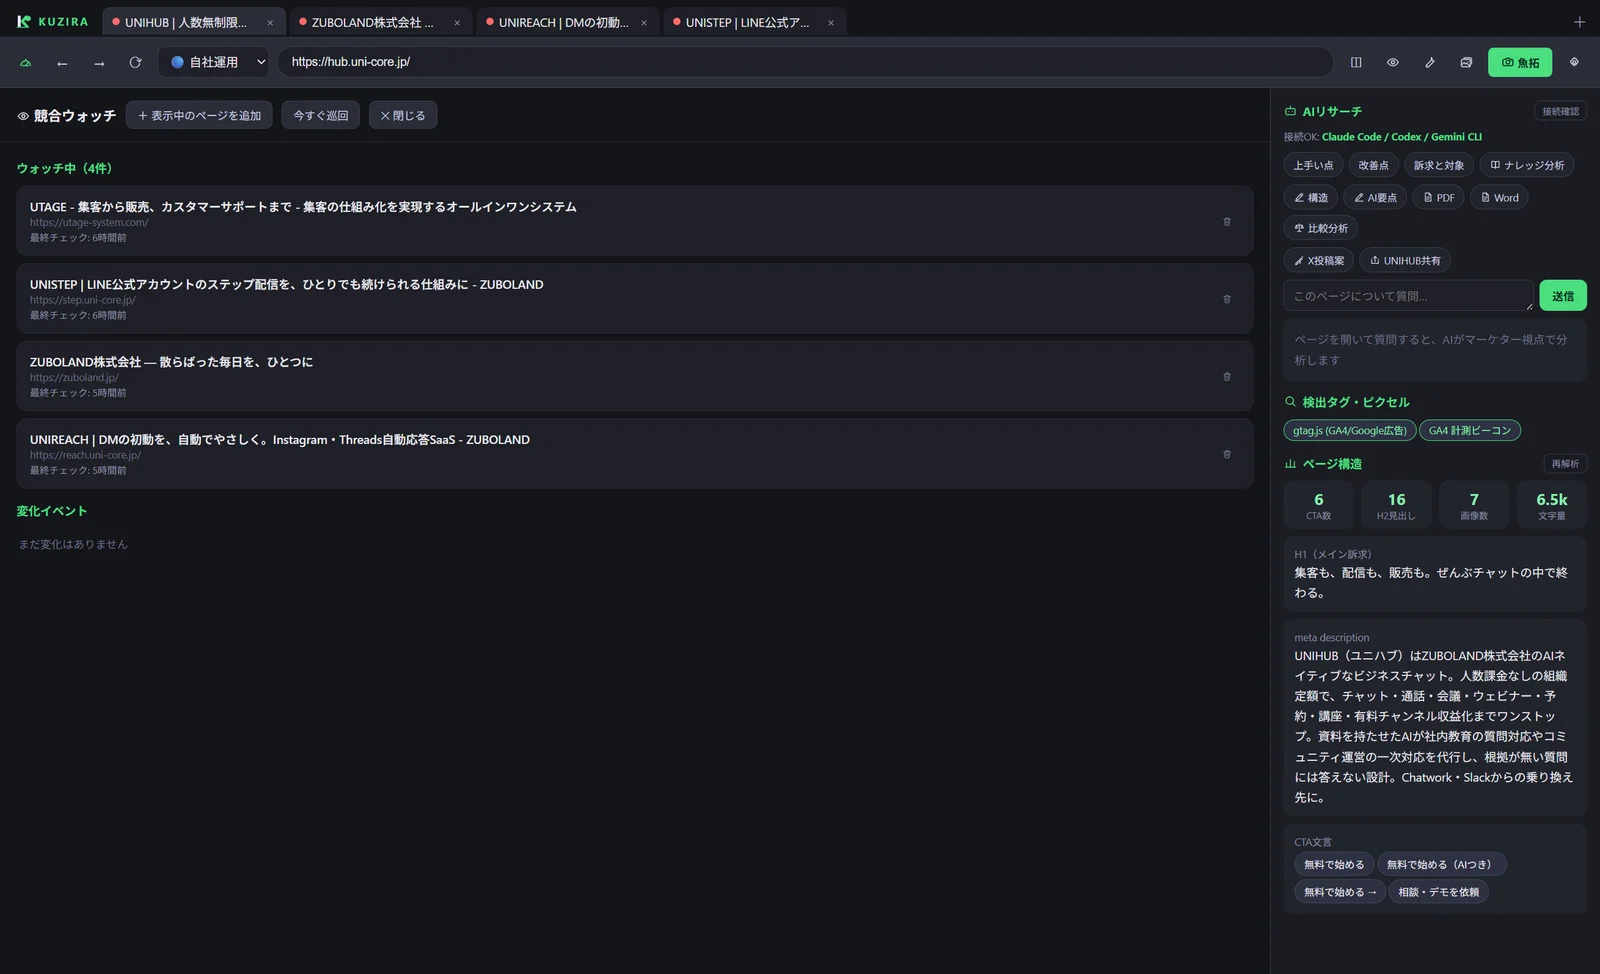
Task: Click the CTA数 stat card
Action: 1319,505
